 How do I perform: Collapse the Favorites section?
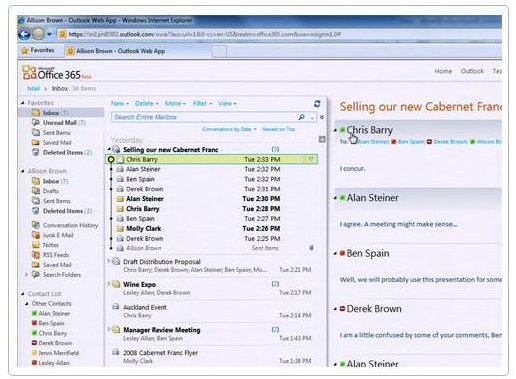tap(23, 103)
